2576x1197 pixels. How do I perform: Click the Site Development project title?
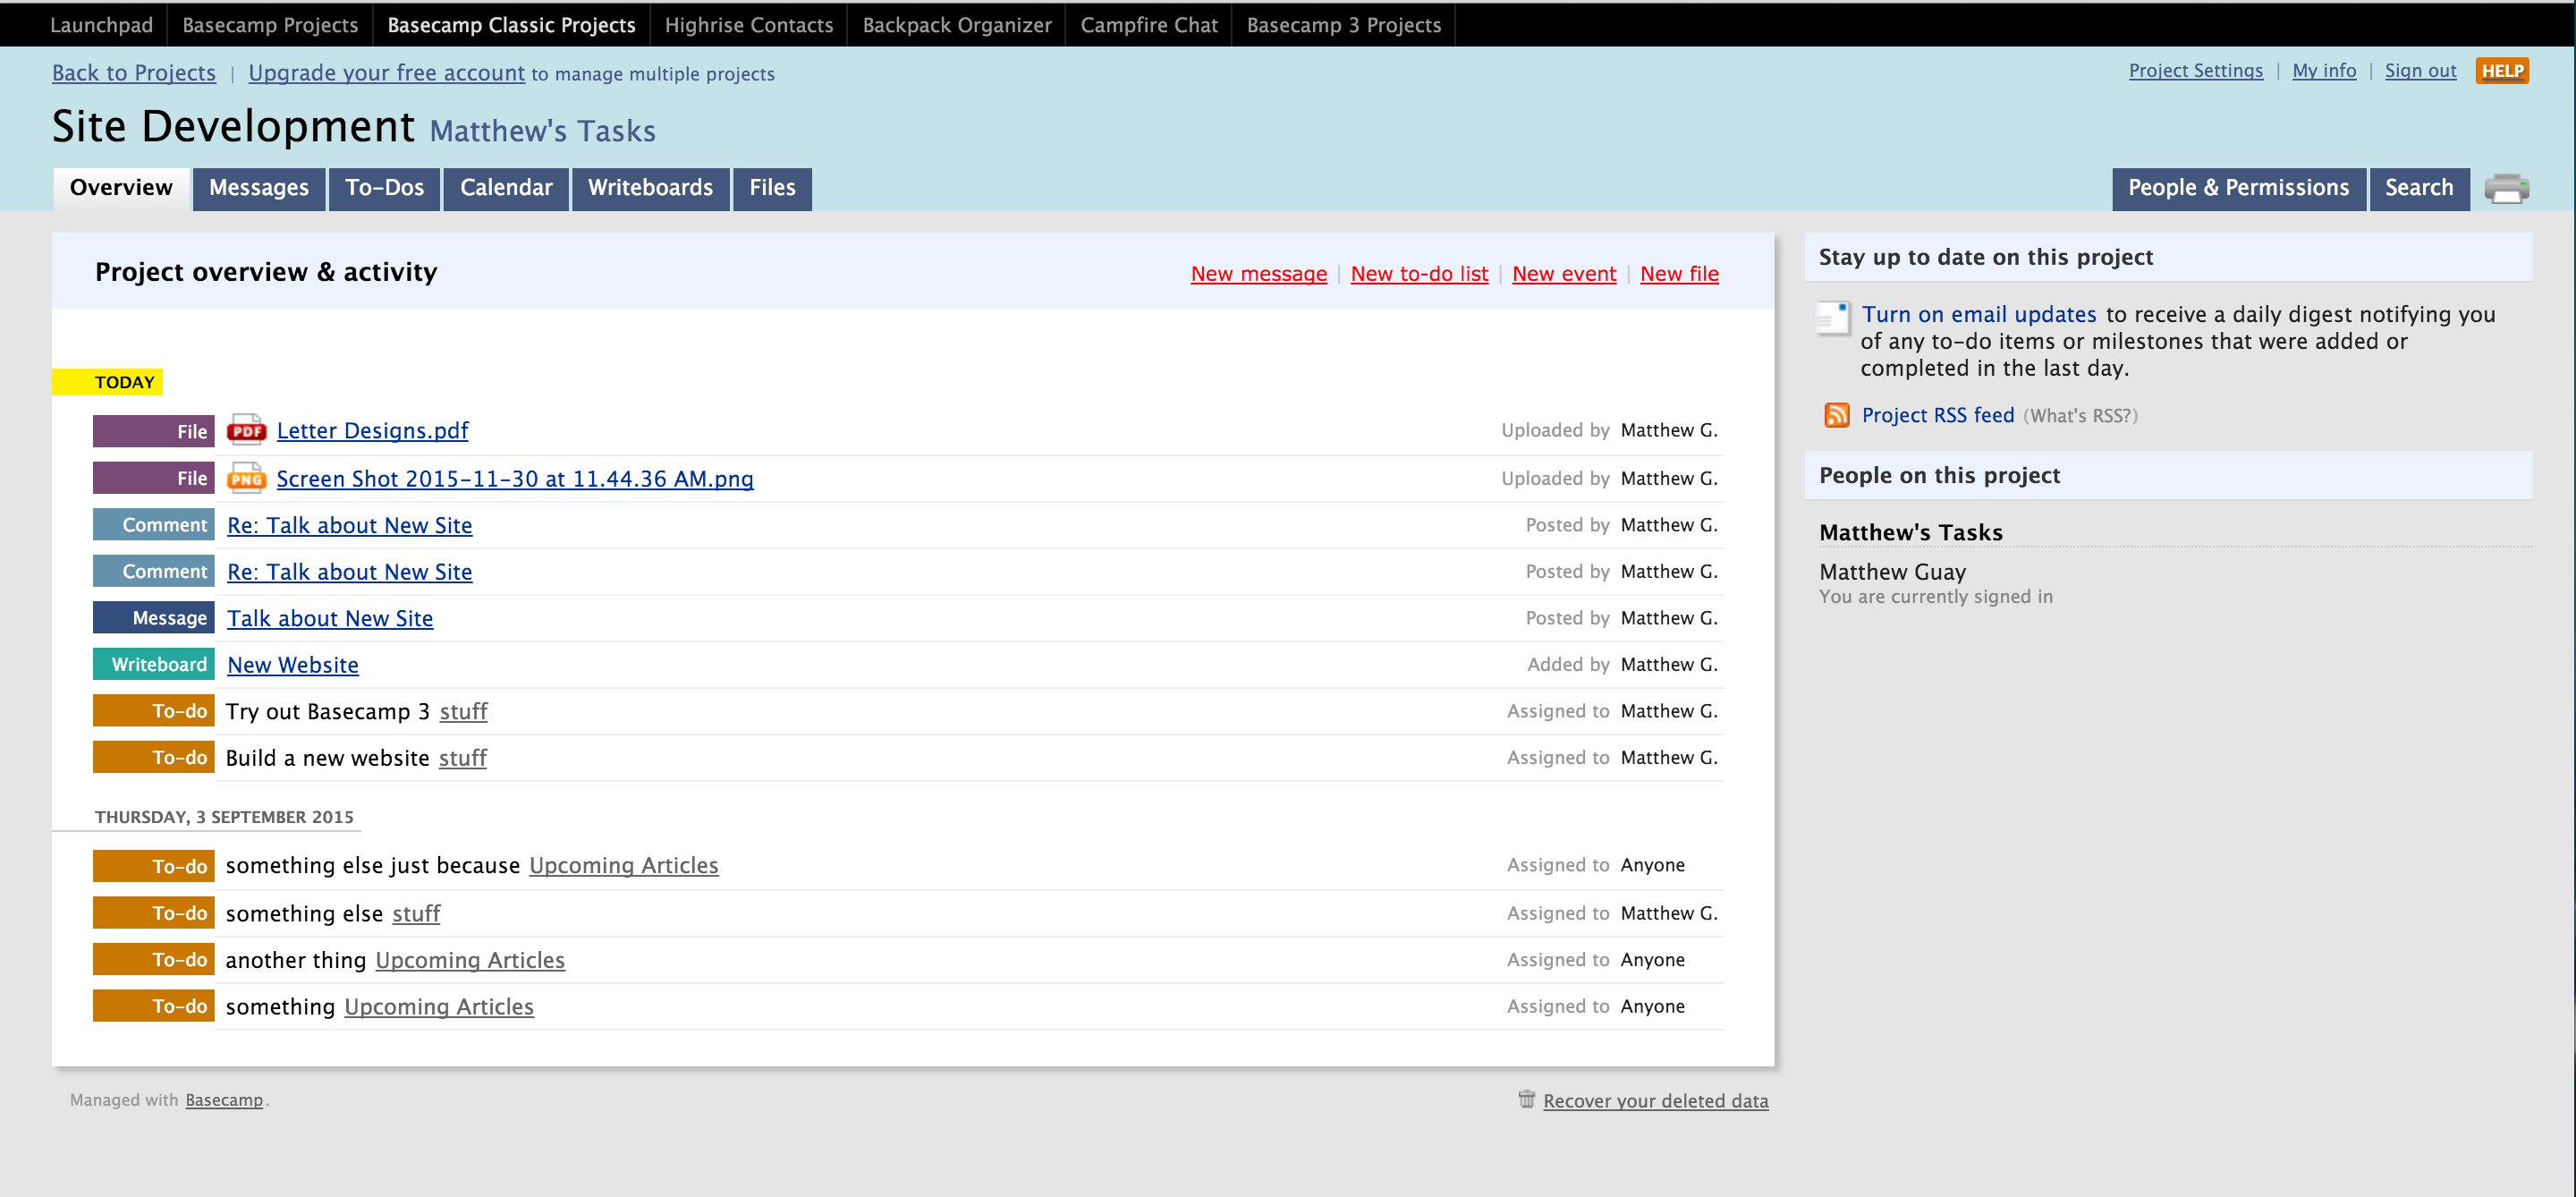point(233,127)
